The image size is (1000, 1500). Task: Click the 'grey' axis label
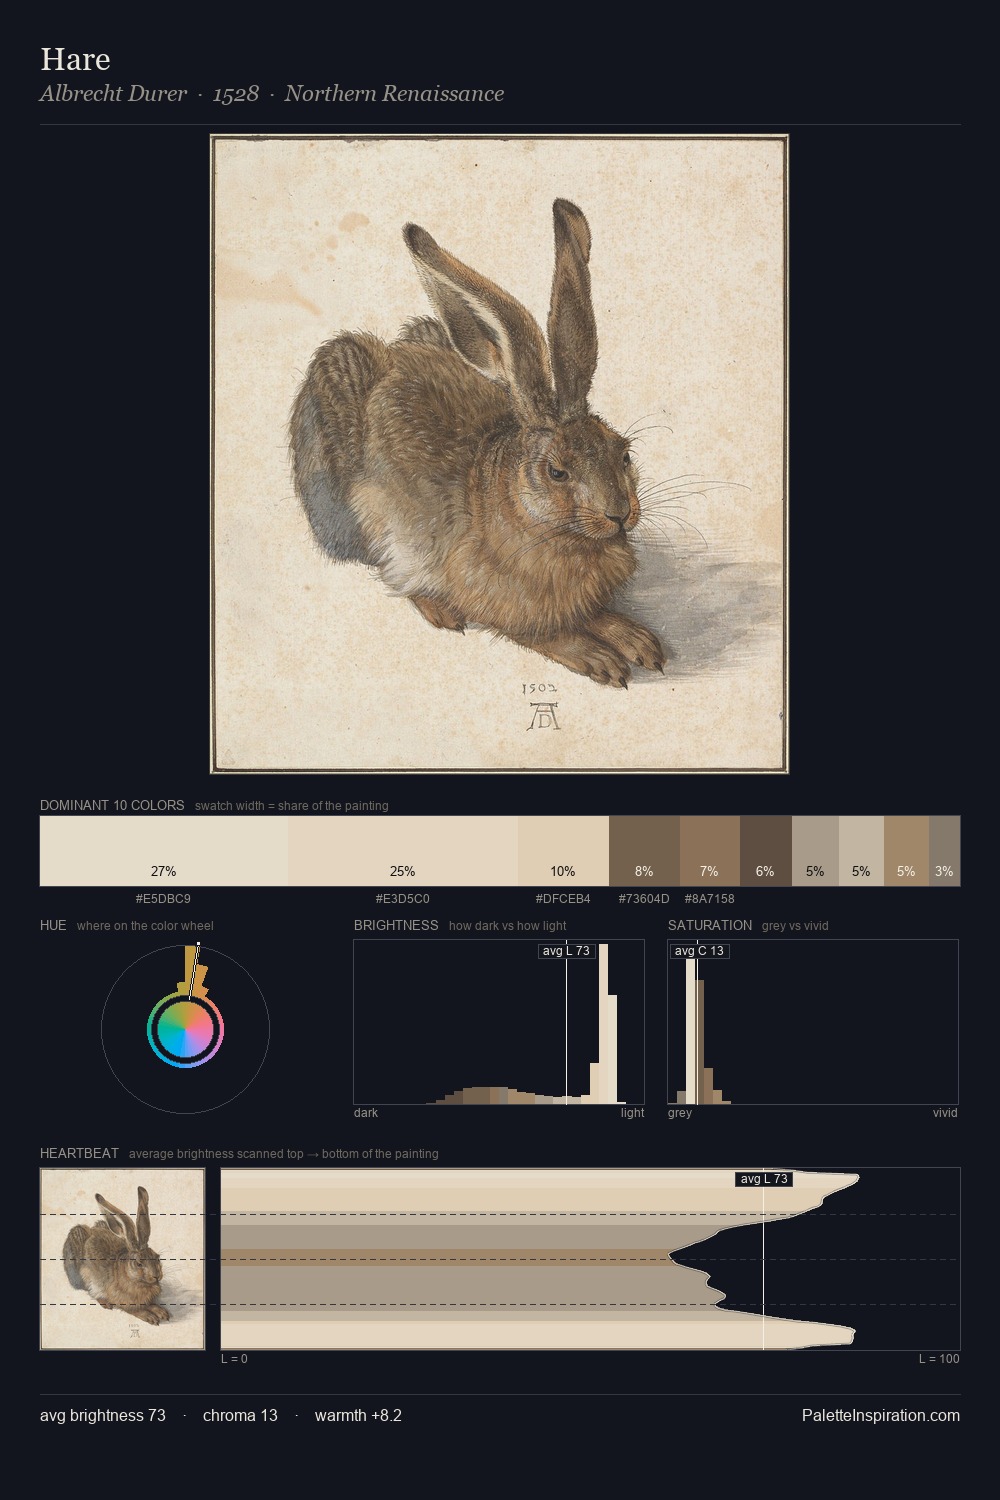tap(680, 1113)
